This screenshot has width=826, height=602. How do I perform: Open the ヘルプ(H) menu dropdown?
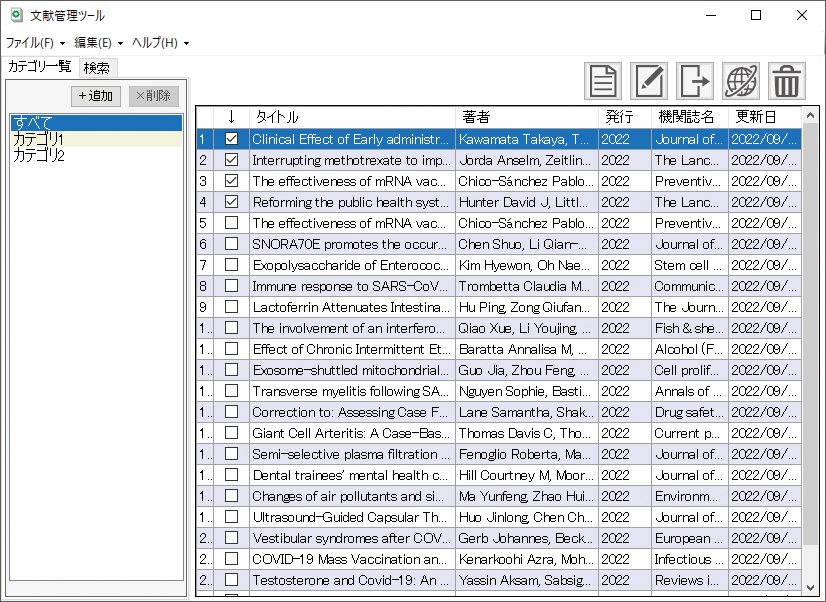[x=160, y=43]
